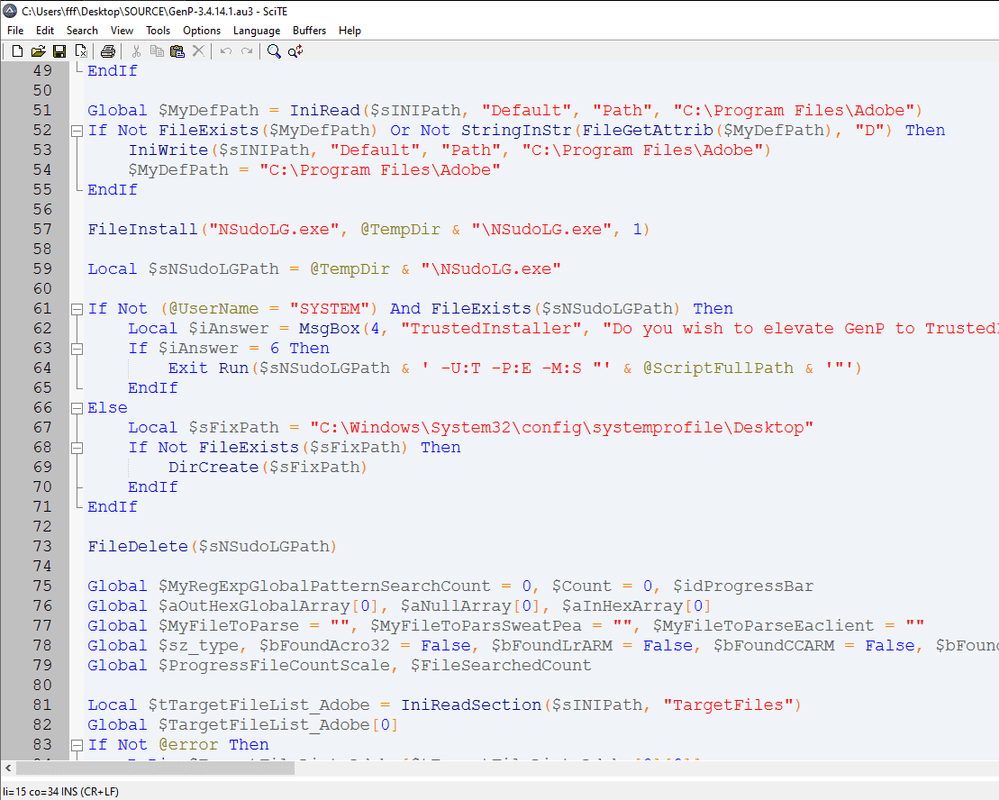Click the Close file toolbar icon

(x=80, y=51)
